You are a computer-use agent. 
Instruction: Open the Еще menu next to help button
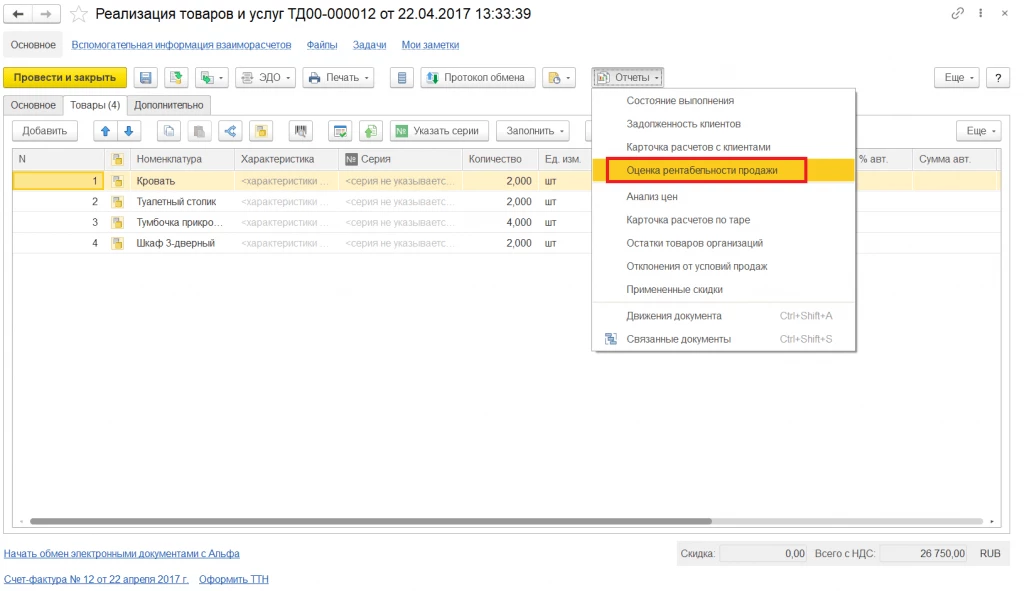pyautogui.click(x=957, y=78)
